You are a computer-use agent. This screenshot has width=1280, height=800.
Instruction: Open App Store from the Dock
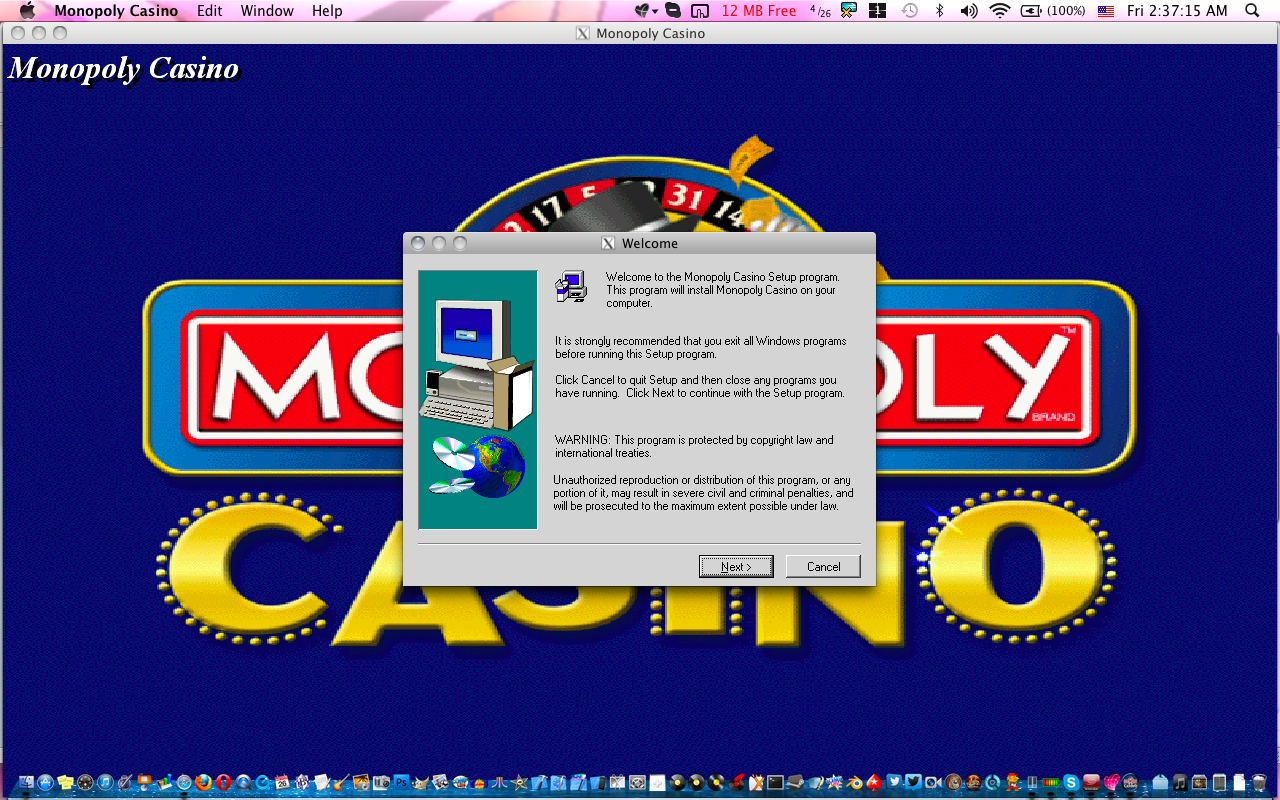45,783
